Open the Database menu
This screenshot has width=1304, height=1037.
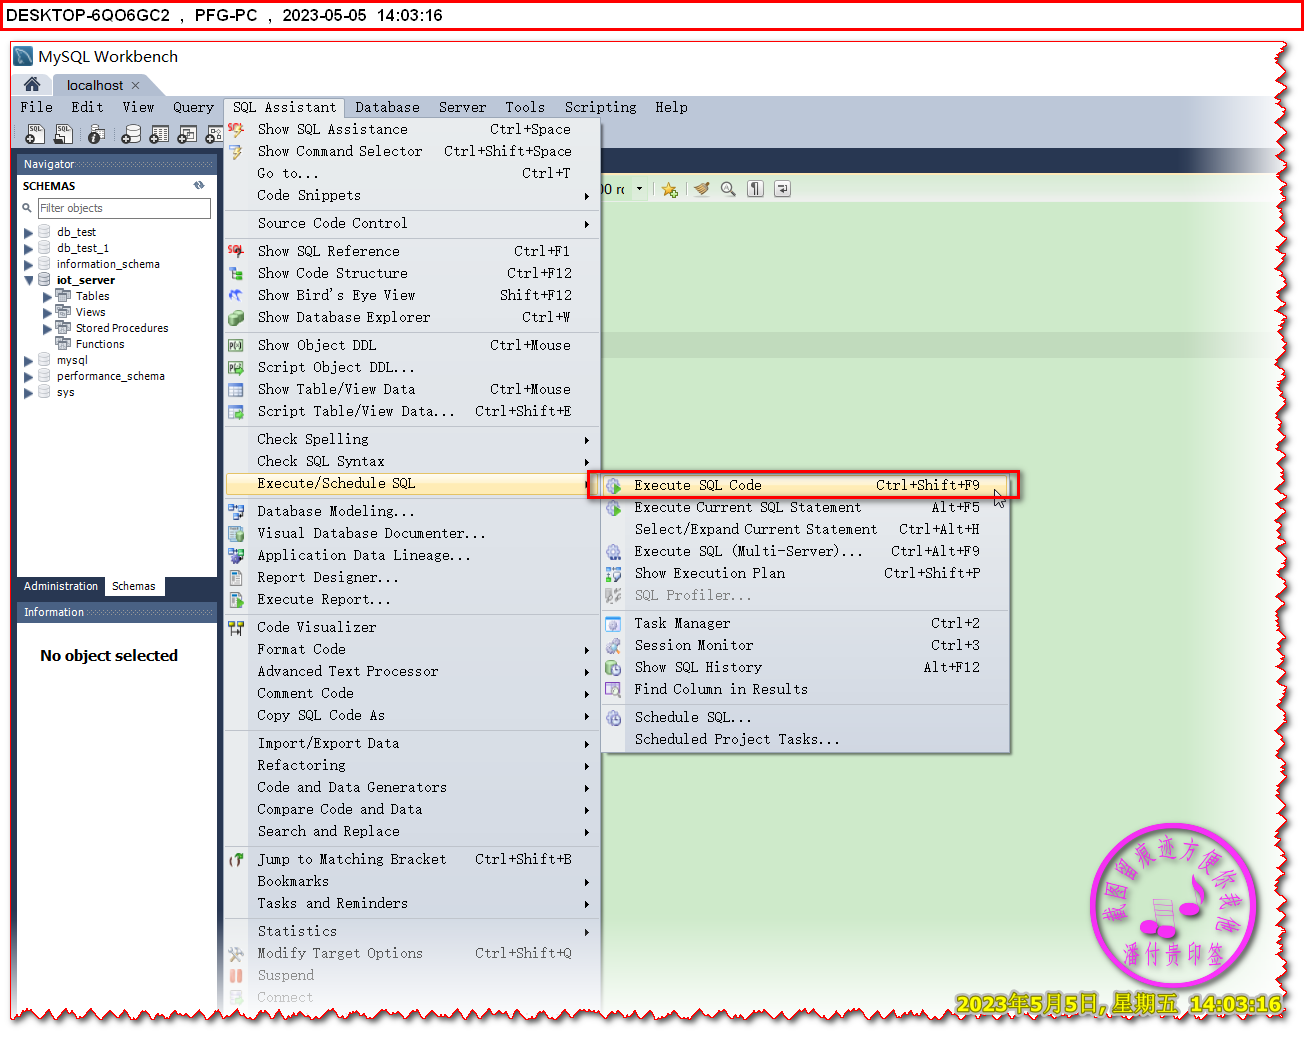387,107
